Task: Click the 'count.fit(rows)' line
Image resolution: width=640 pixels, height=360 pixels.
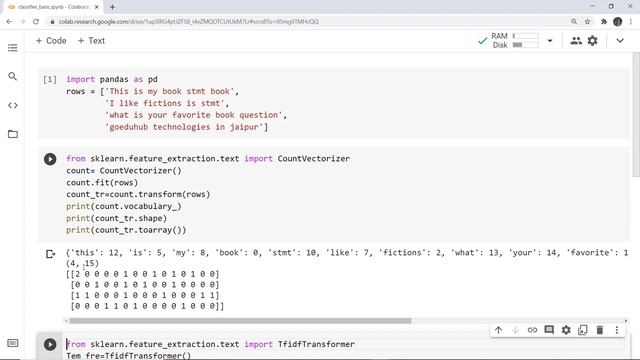Action: pos(102,182)
